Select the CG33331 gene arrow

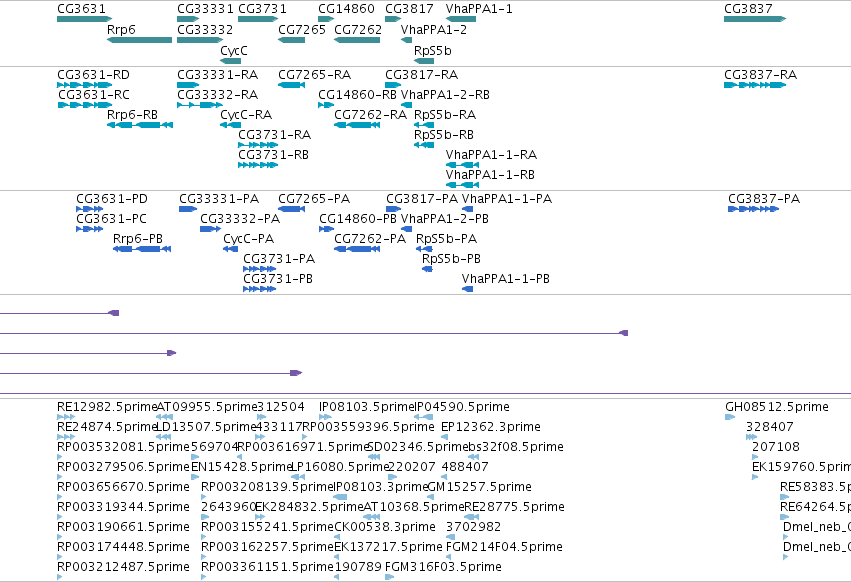pos(188,19)
